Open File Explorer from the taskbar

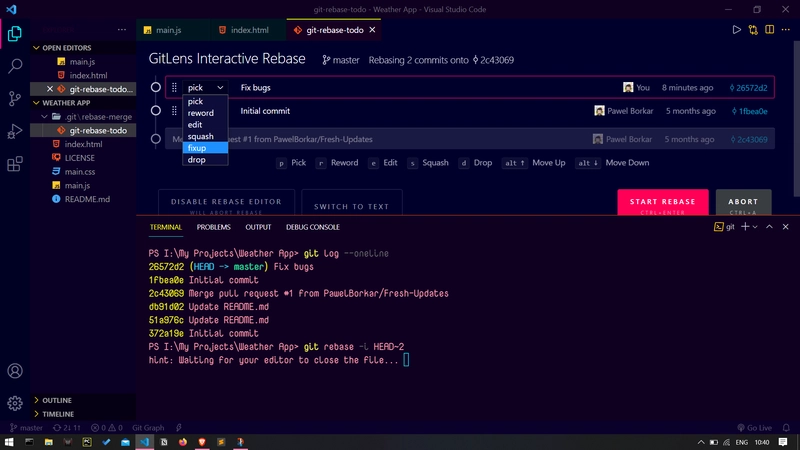point(48,442)
